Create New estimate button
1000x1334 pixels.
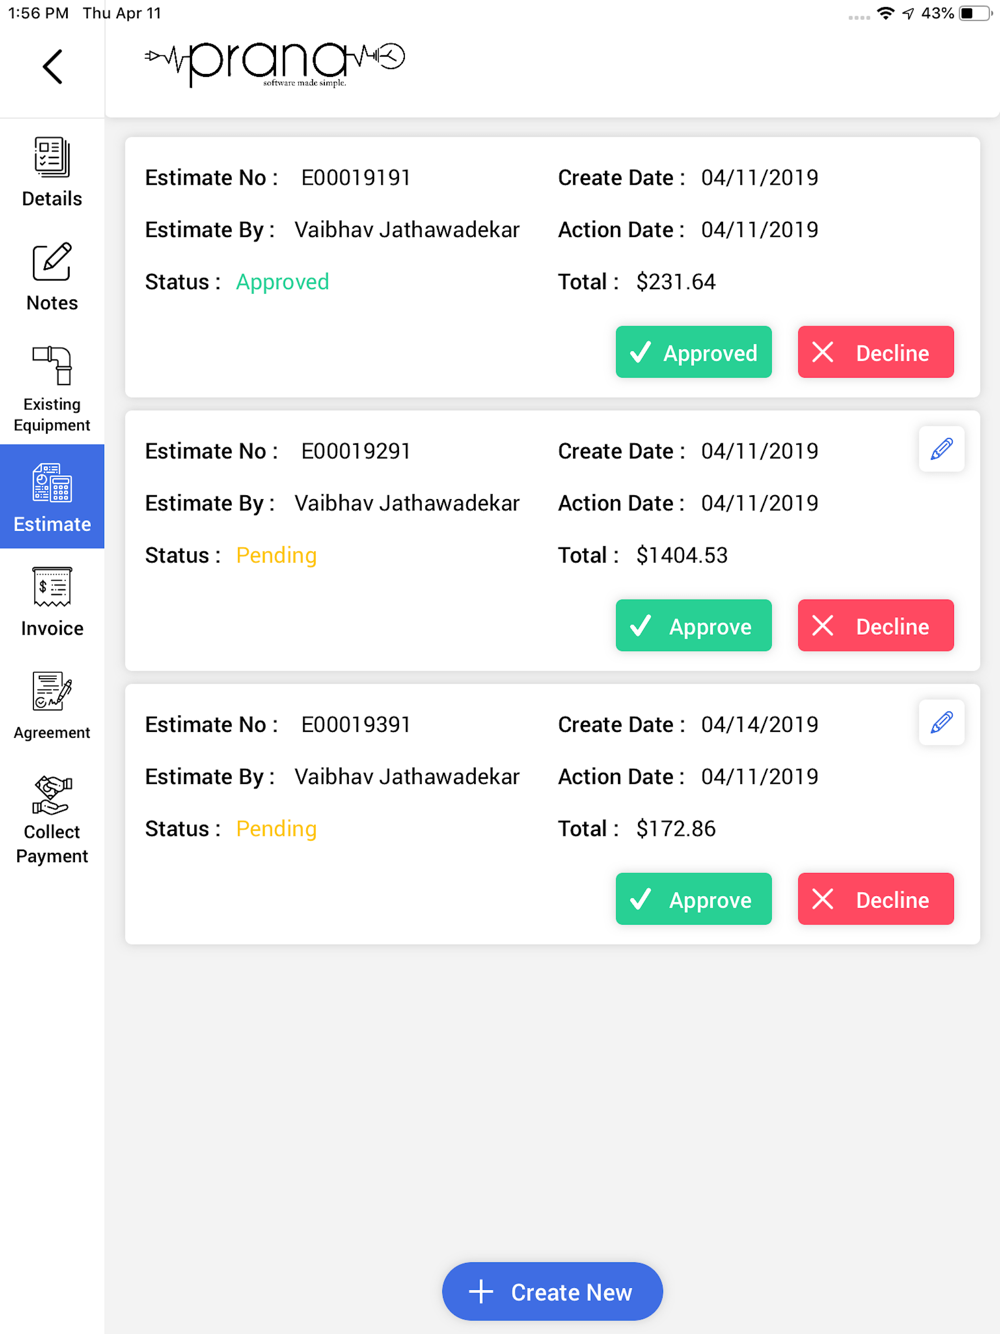[x=552, y=1291]
